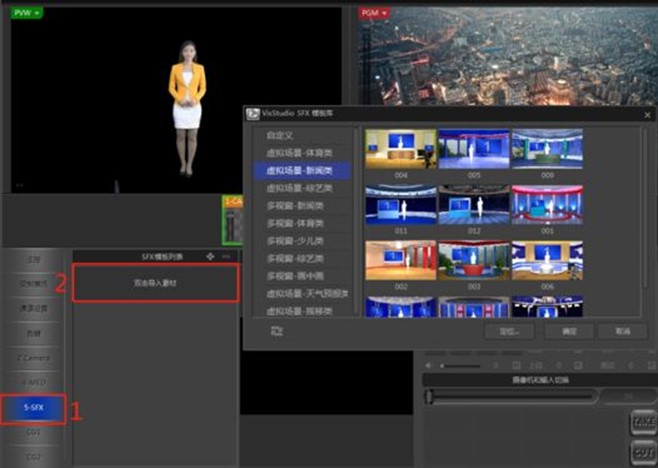Click the T-bar transition slider handle

tap(429, 398)
